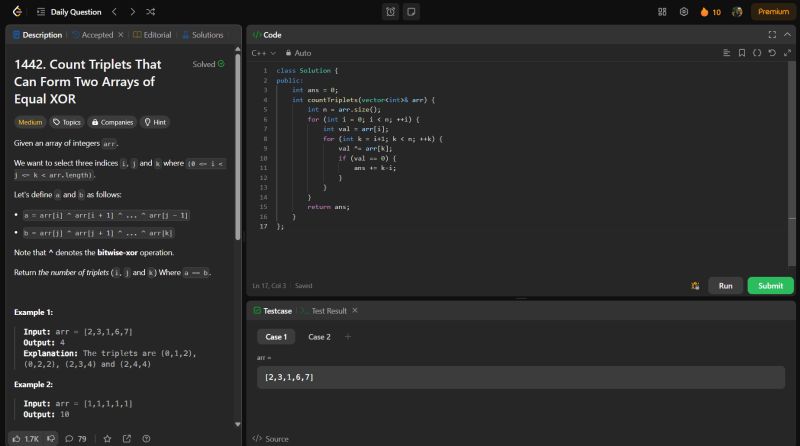Click the Run button
Viewport: 800px width, 446px height.
[725, 286]
